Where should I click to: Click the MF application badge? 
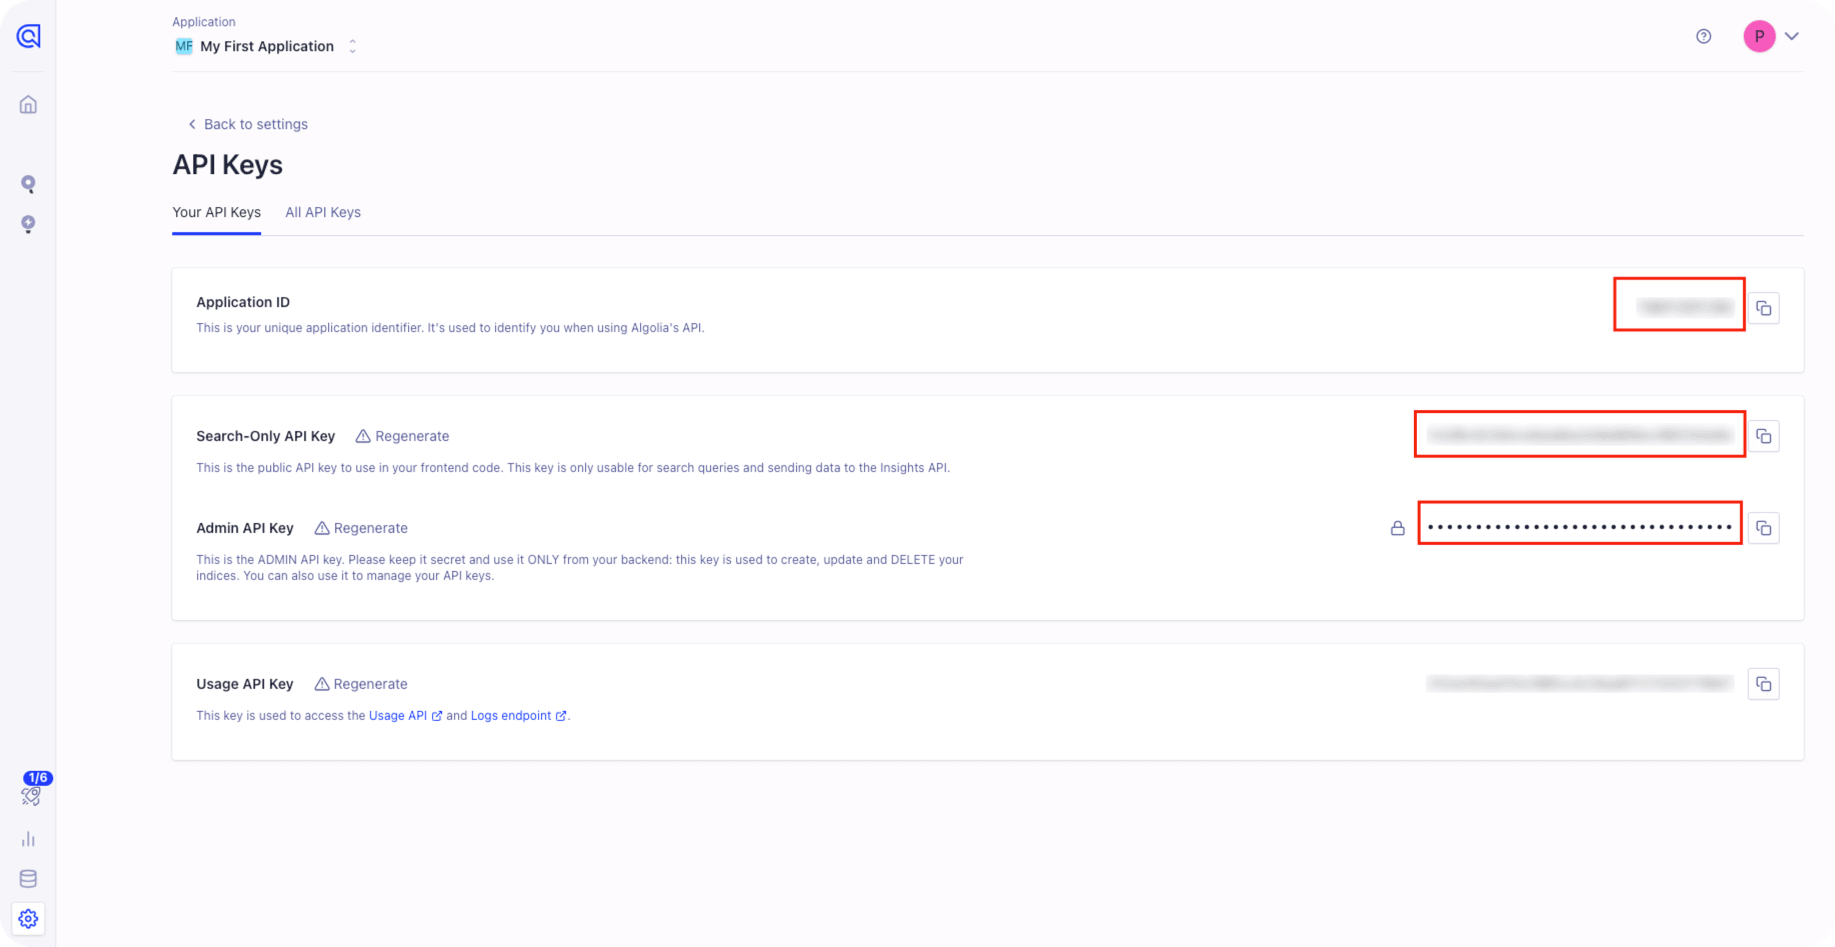point(184,46)
